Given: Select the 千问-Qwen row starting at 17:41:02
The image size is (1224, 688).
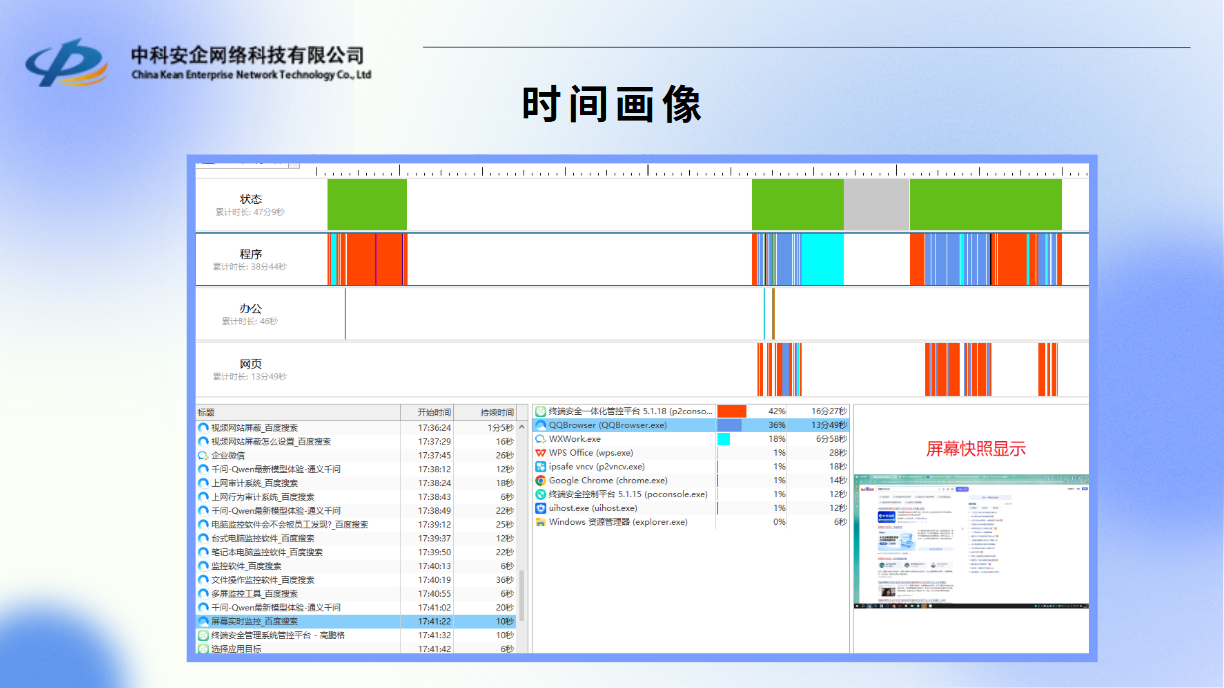Looking at the screenshot, I should (356, 607).
